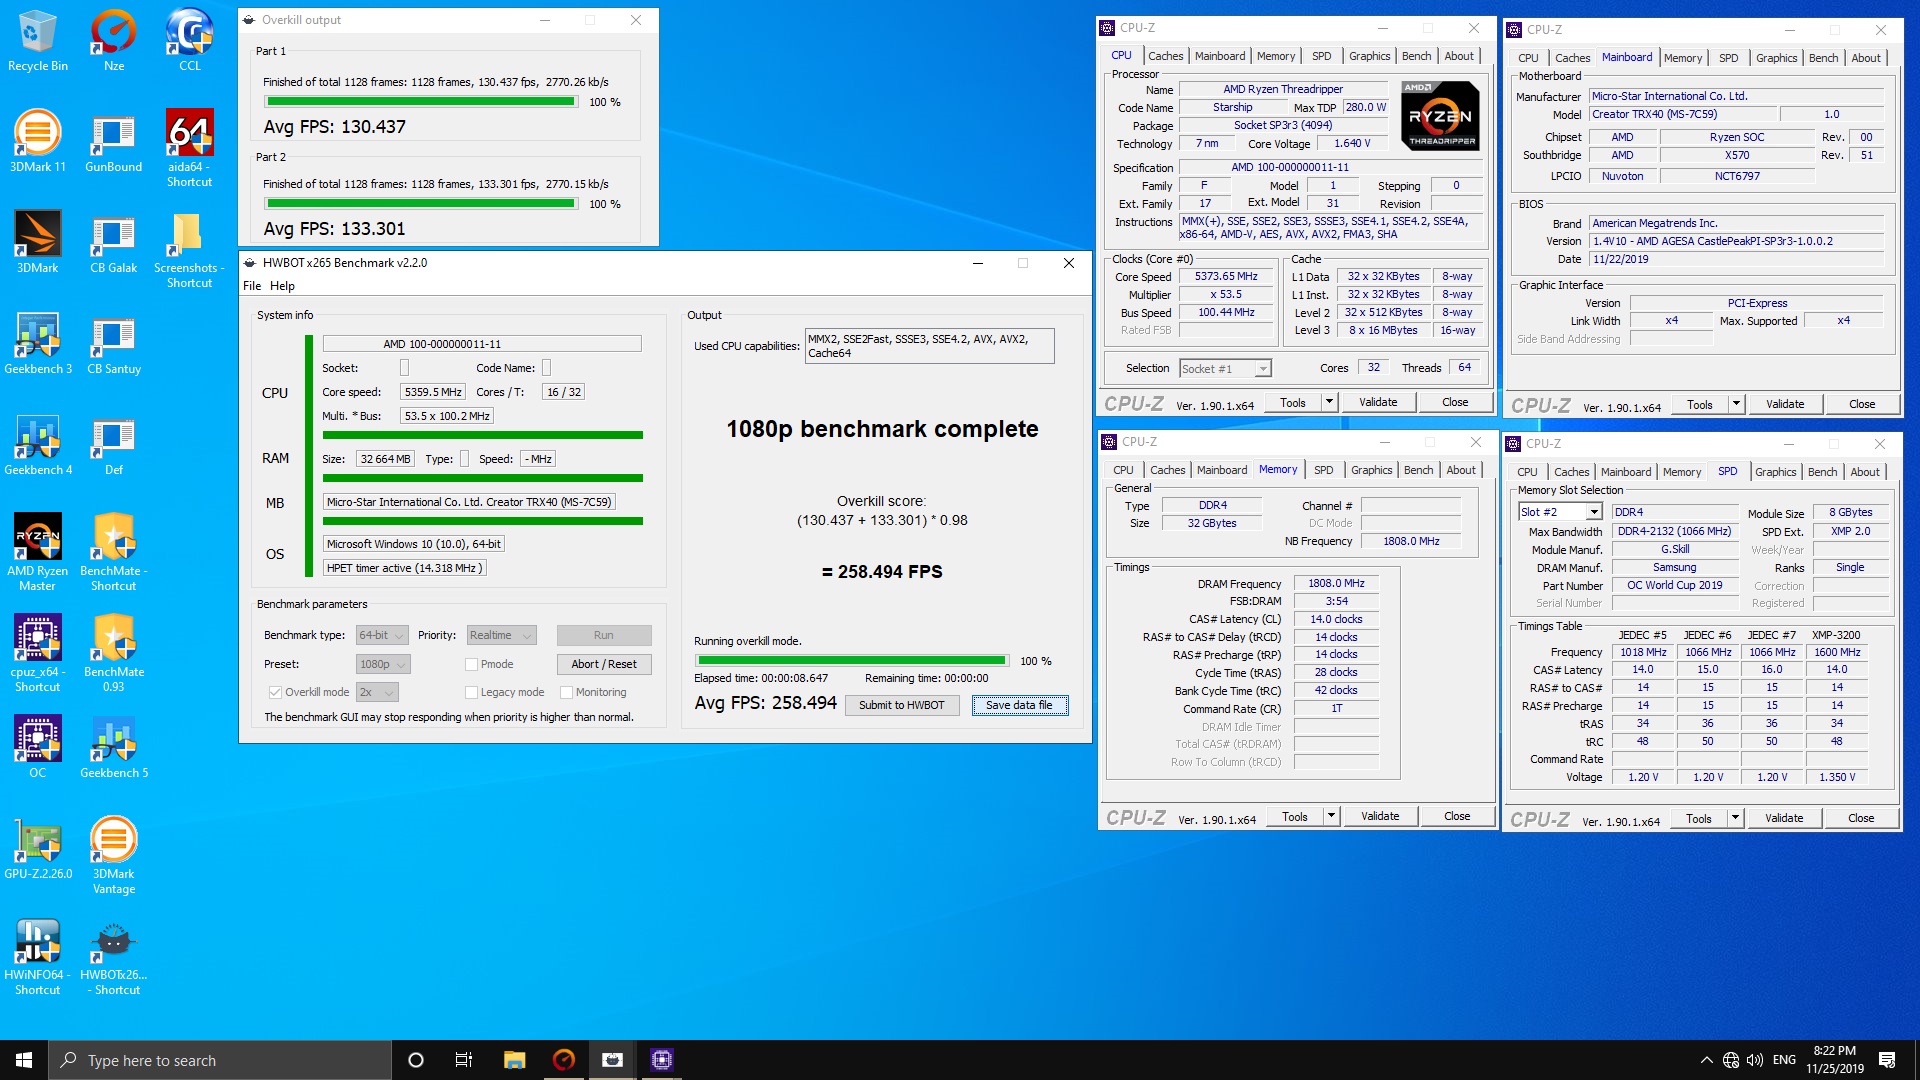Open the BenchMate Shortcut icon
The height and width of the screenshot is (1080, 1920).
click(x=114, y=552)
